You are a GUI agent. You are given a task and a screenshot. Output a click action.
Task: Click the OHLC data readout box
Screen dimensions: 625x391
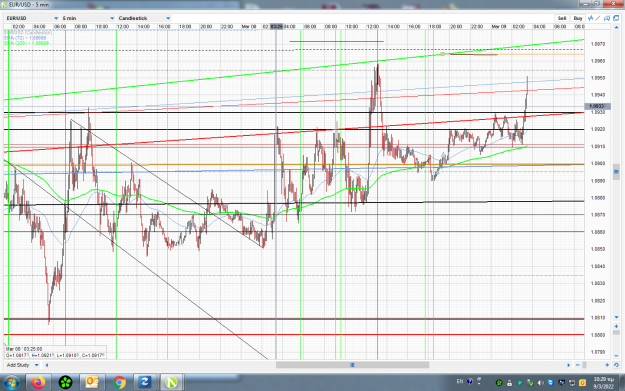[x=55, y=352]
